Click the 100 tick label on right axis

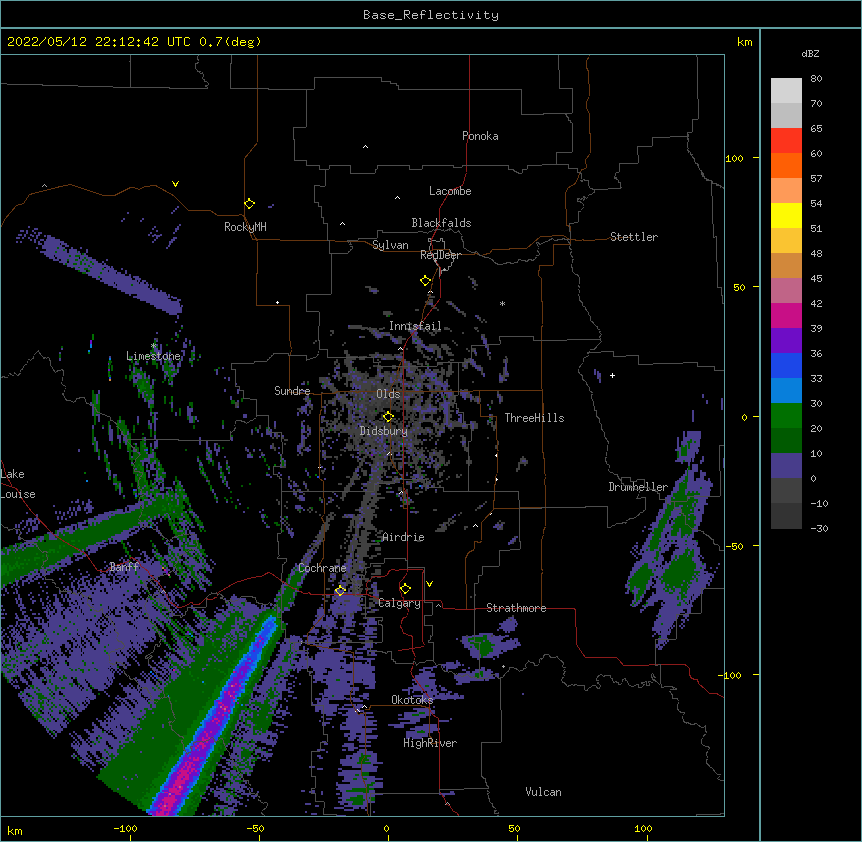(x=734, y=158)
